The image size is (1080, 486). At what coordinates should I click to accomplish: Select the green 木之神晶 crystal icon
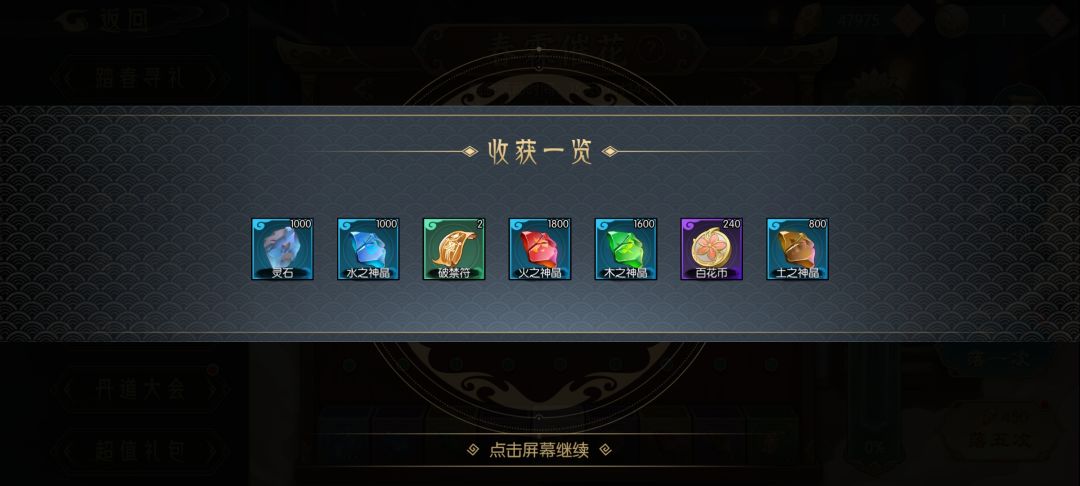coord(626,249)
